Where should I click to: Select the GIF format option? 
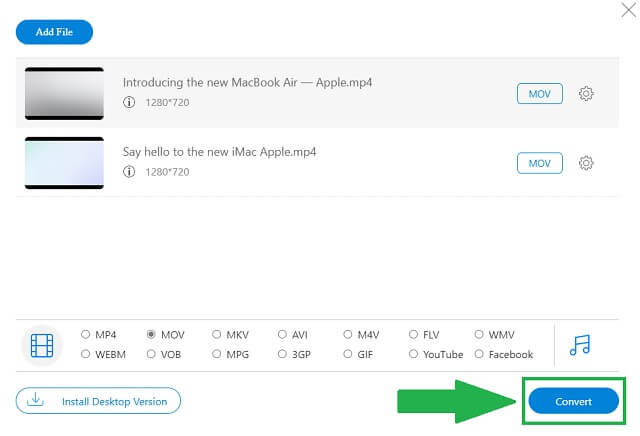pyautogui.click(x=348, y=354)
